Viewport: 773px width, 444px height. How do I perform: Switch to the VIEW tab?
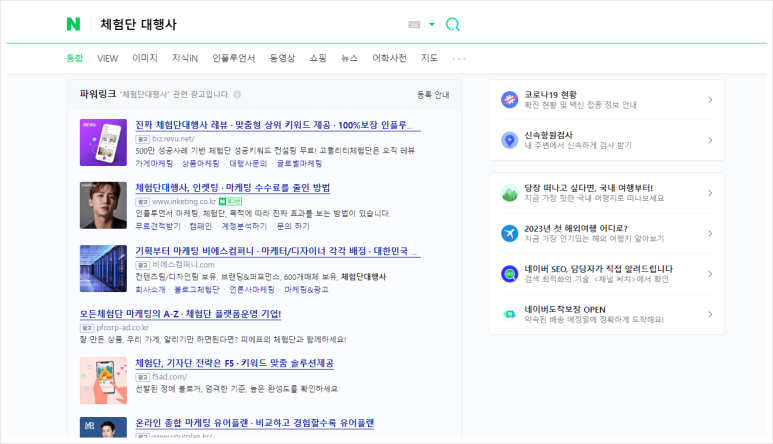pyautogui.click(x=107, y=58)
